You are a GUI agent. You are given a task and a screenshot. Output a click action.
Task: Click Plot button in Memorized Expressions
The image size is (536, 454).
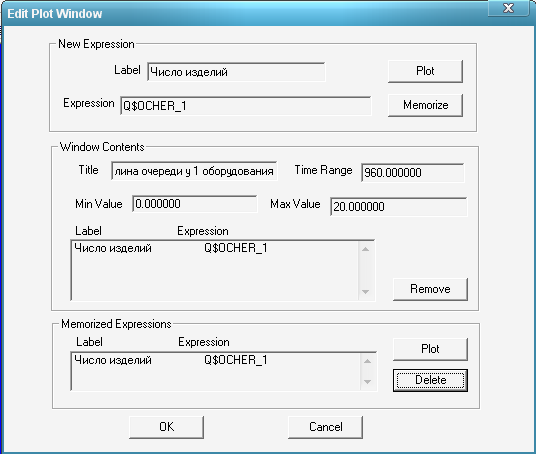(430, 349)
